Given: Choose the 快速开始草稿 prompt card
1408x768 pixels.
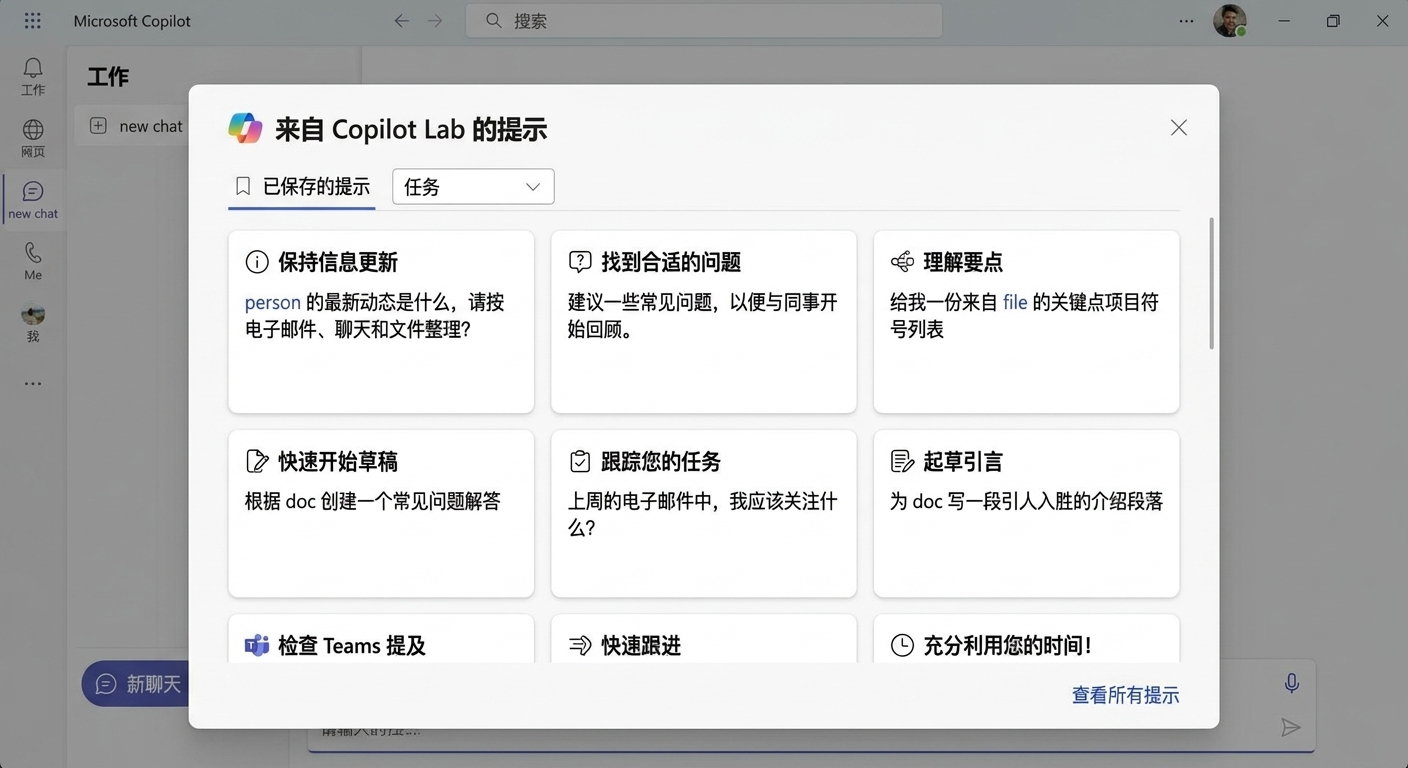Looking at the screenshot, I should click(381, 514).
